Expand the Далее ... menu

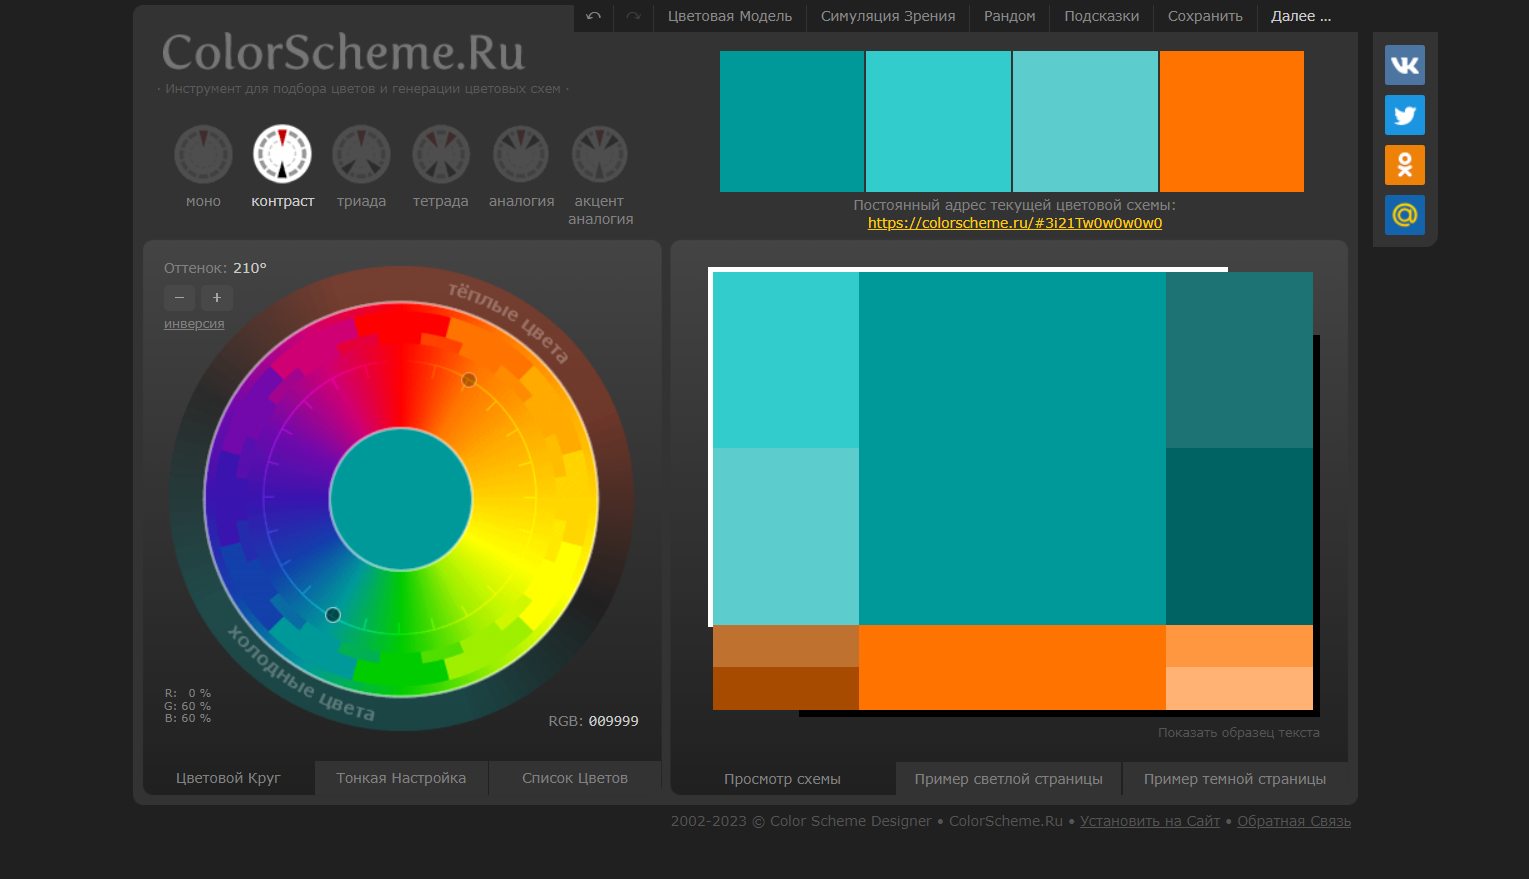click(x=1301, y=16)
